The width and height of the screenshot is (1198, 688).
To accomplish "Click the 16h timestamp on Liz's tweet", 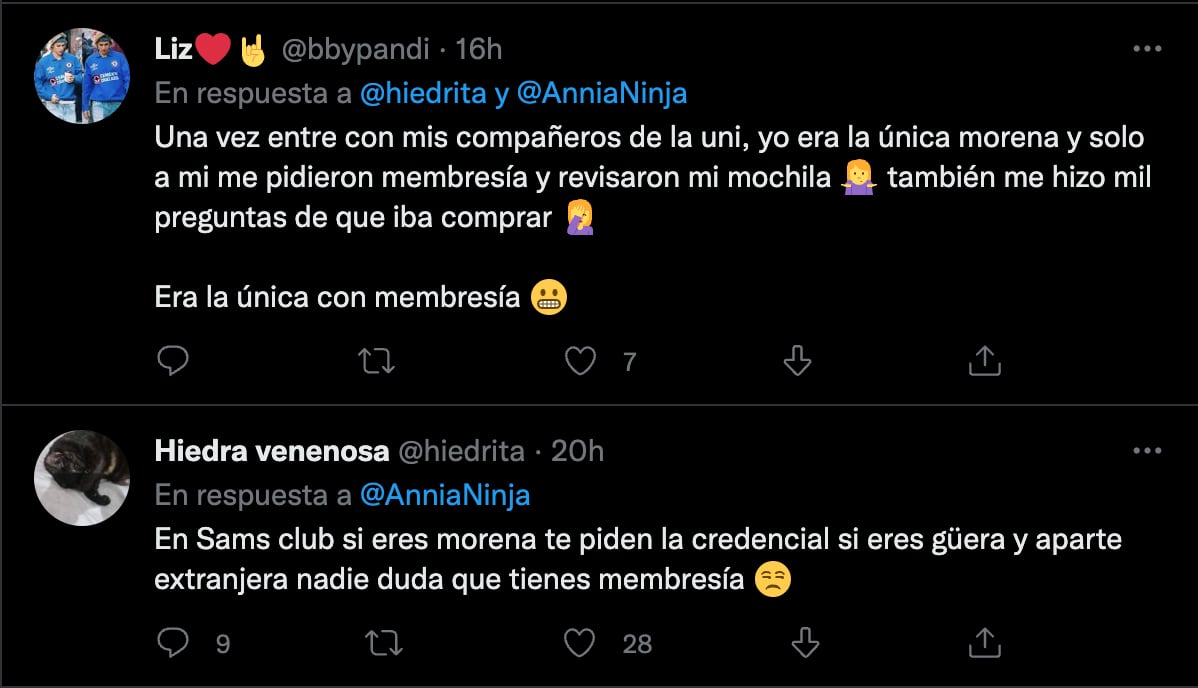I will click(478, 48).
